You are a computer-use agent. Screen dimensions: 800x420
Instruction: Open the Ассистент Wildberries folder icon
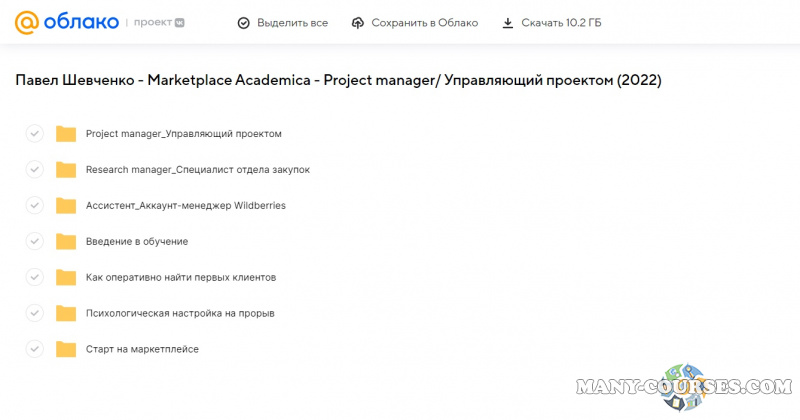[66, 206]
